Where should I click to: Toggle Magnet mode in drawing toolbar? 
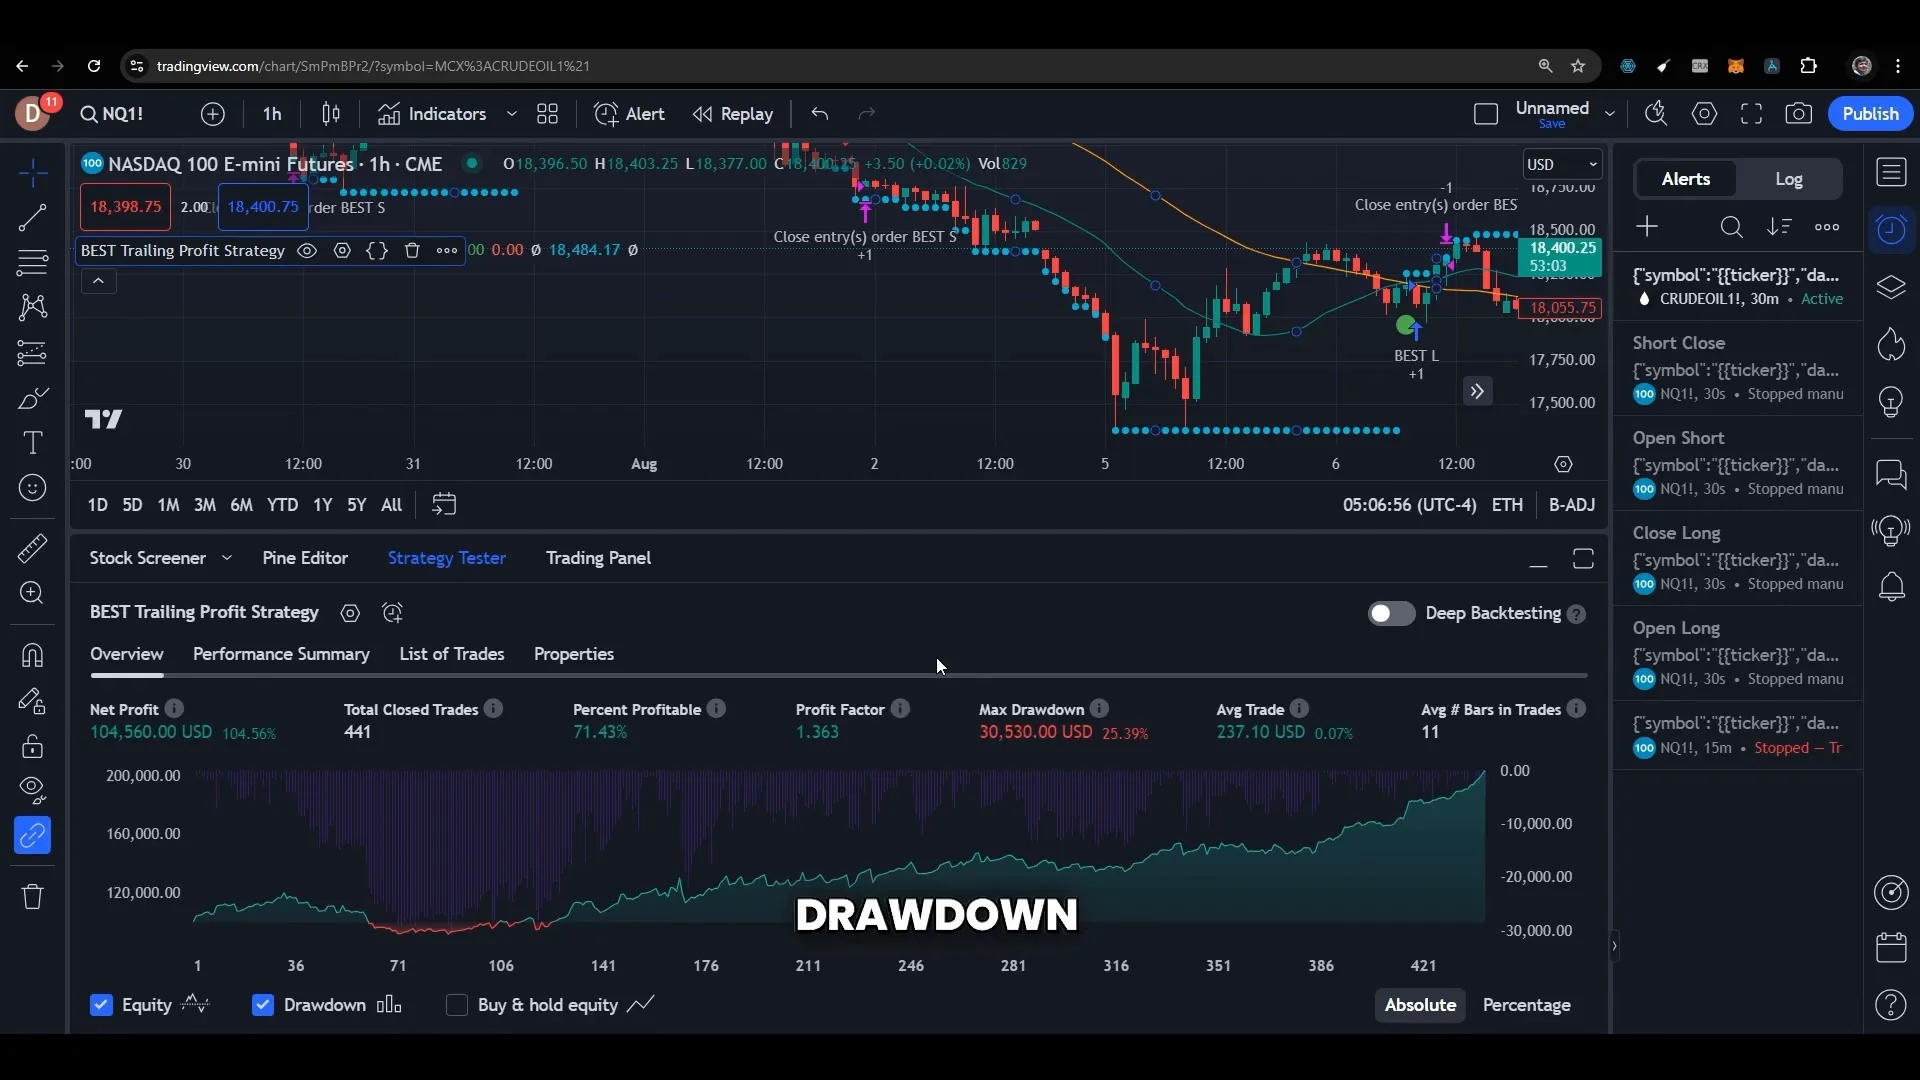coord(32,655)
